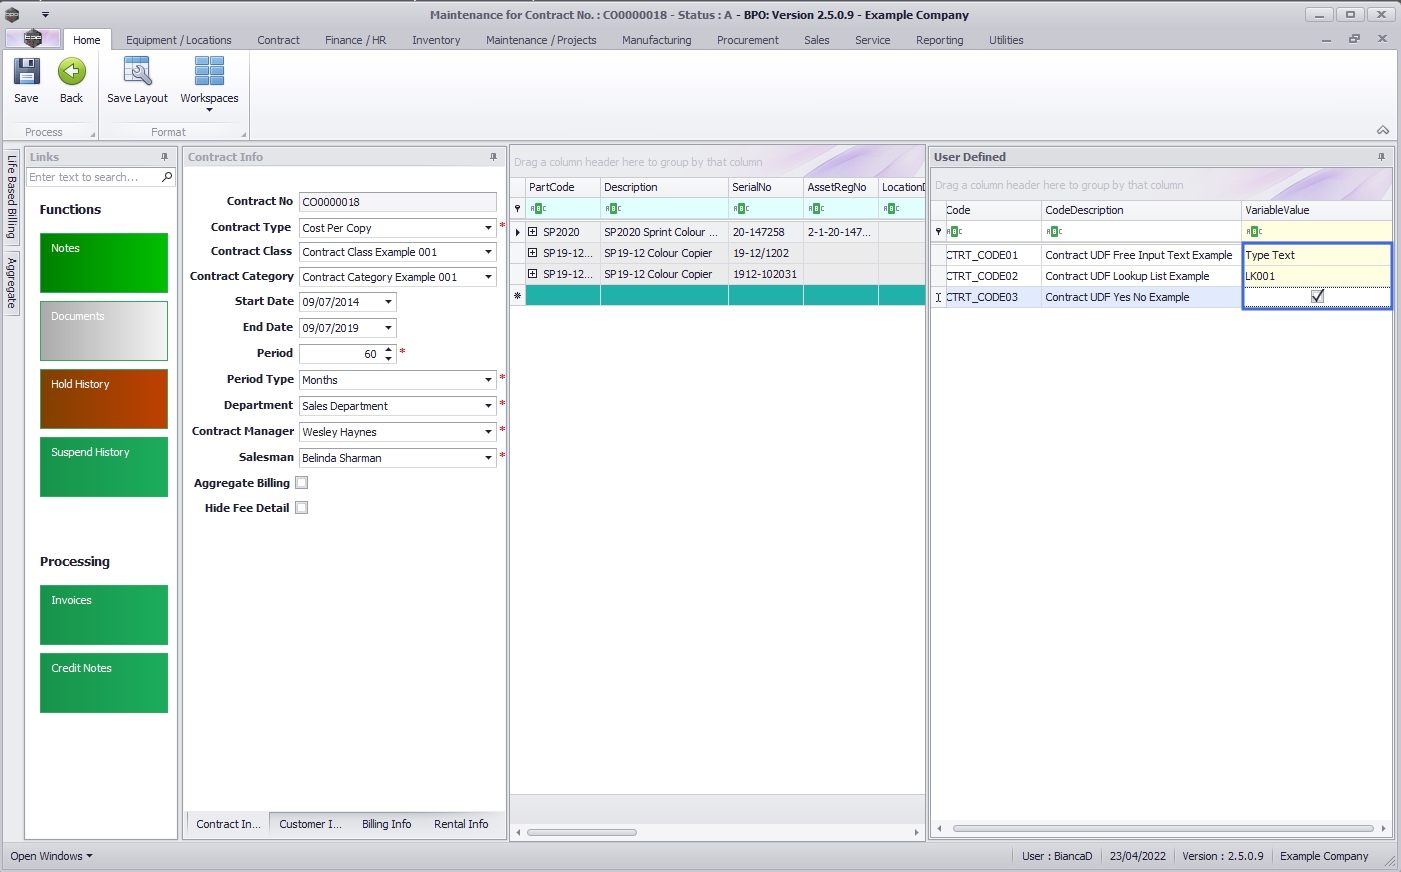The image size is (1401, 872).
Task: Click the funnel filter icon in parts grid
Action: click(517, 209)
